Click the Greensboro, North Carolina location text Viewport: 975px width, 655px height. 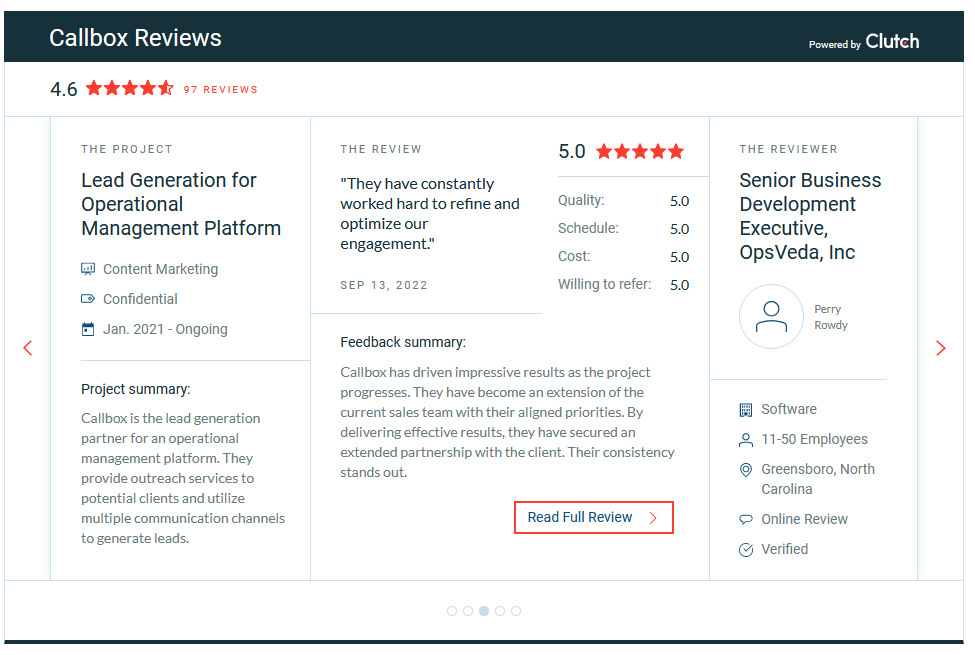(818, 480)
